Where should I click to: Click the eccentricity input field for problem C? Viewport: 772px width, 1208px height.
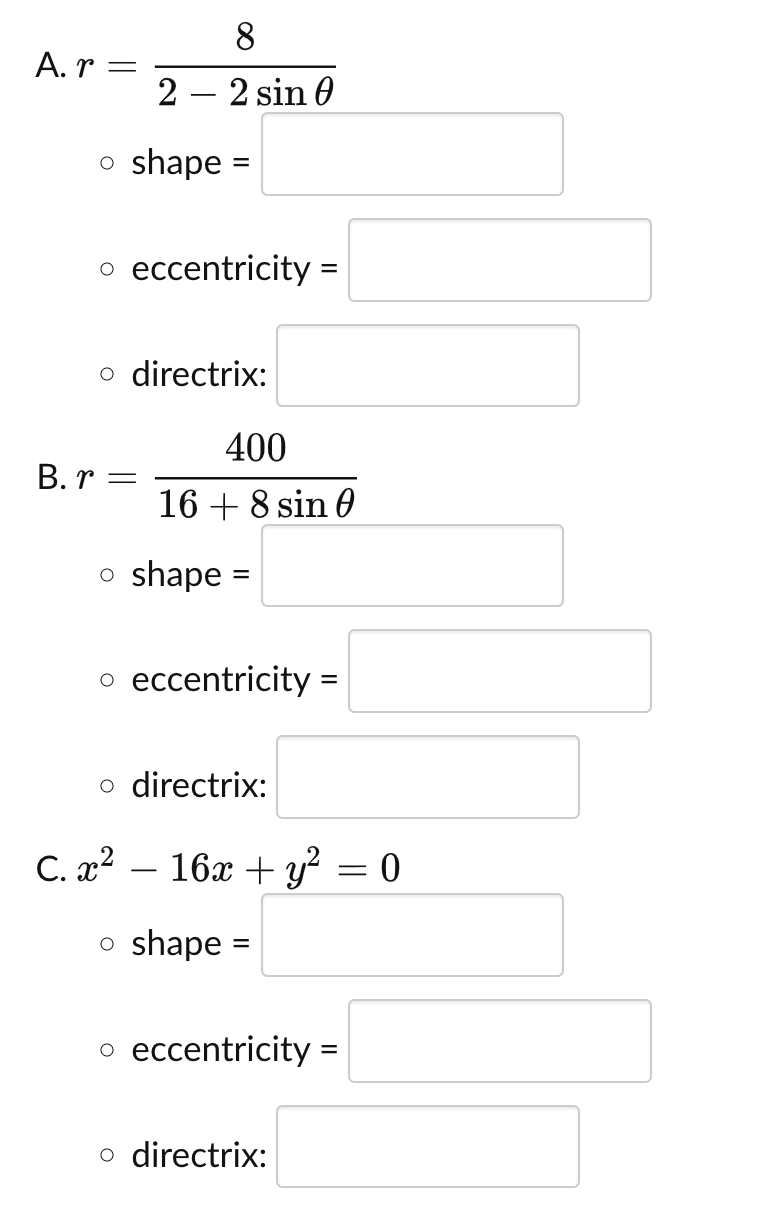tap(500, 1041)
